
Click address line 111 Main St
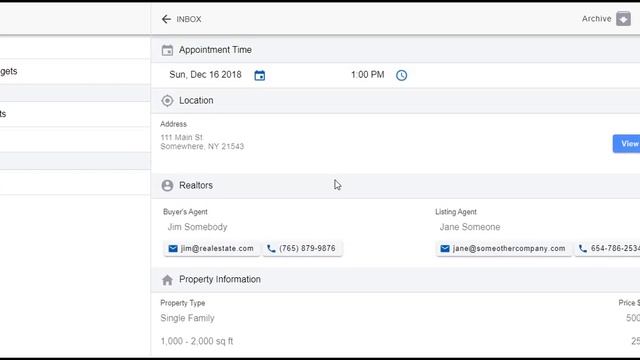pyautogui.click(x=182, y=138)
